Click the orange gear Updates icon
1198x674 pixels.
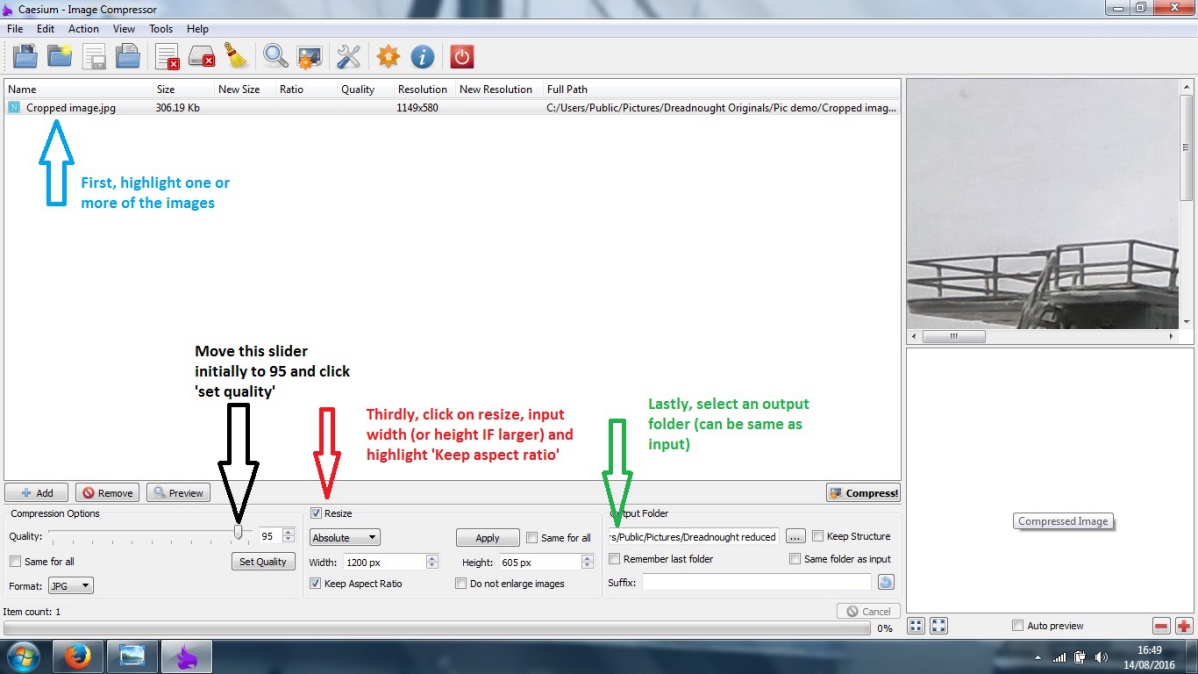(388, 57)
